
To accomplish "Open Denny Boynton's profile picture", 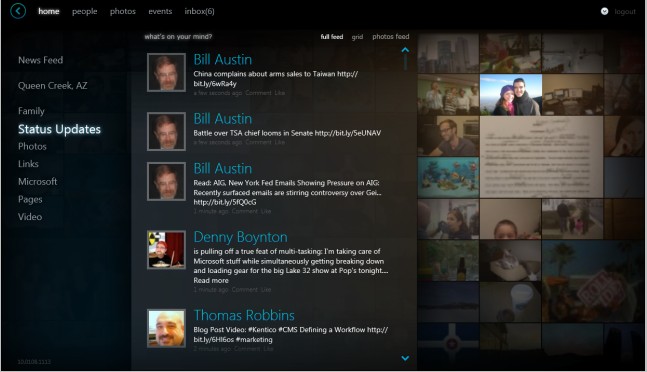I will 166,250.
